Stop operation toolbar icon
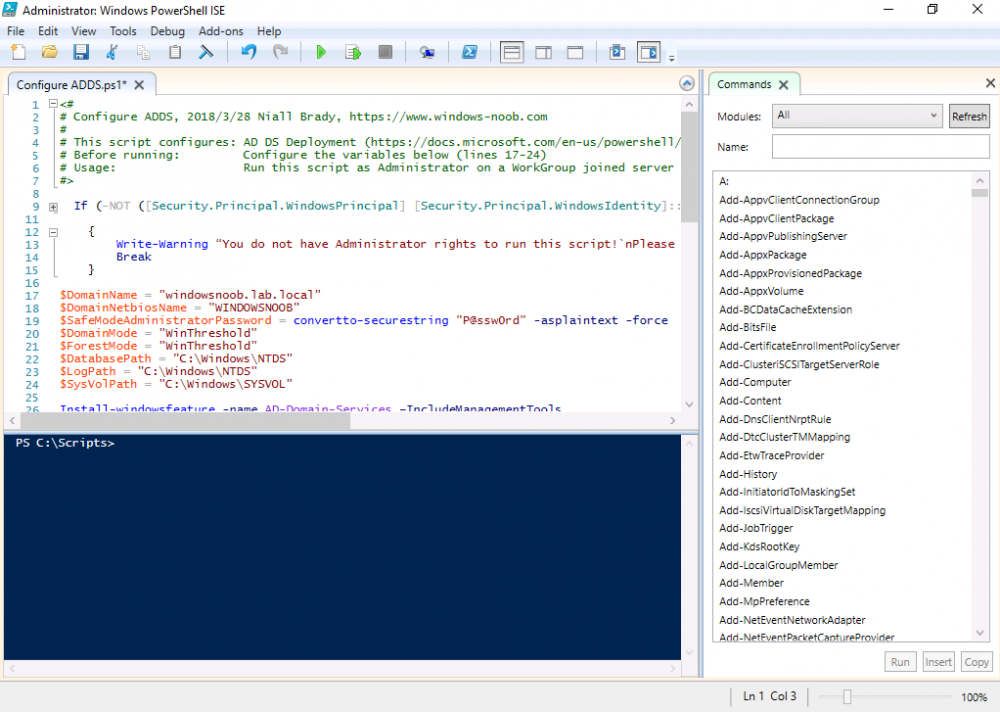This screenshot has height=712, width=1000. coord(385,52)
